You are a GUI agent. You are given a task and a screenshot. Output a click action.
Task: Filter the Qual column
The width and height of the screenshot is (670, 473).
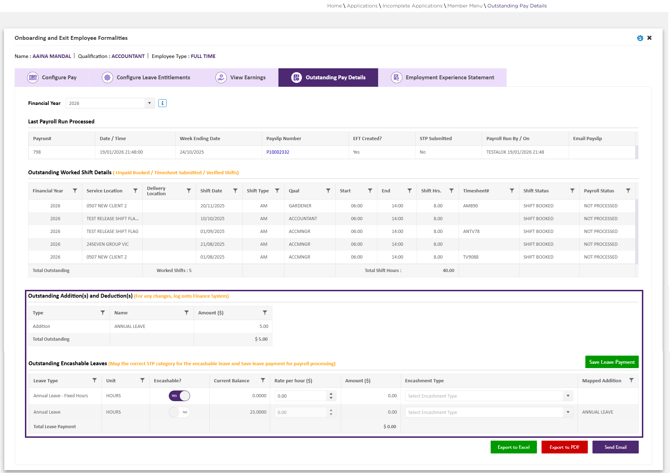328,191
